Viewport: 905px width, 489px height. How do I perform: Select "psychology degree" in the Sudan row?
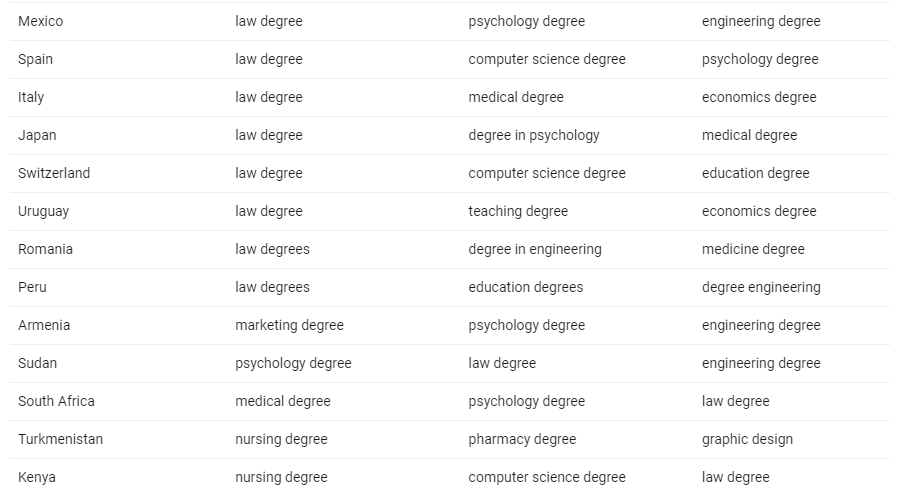tap(293, 363)
